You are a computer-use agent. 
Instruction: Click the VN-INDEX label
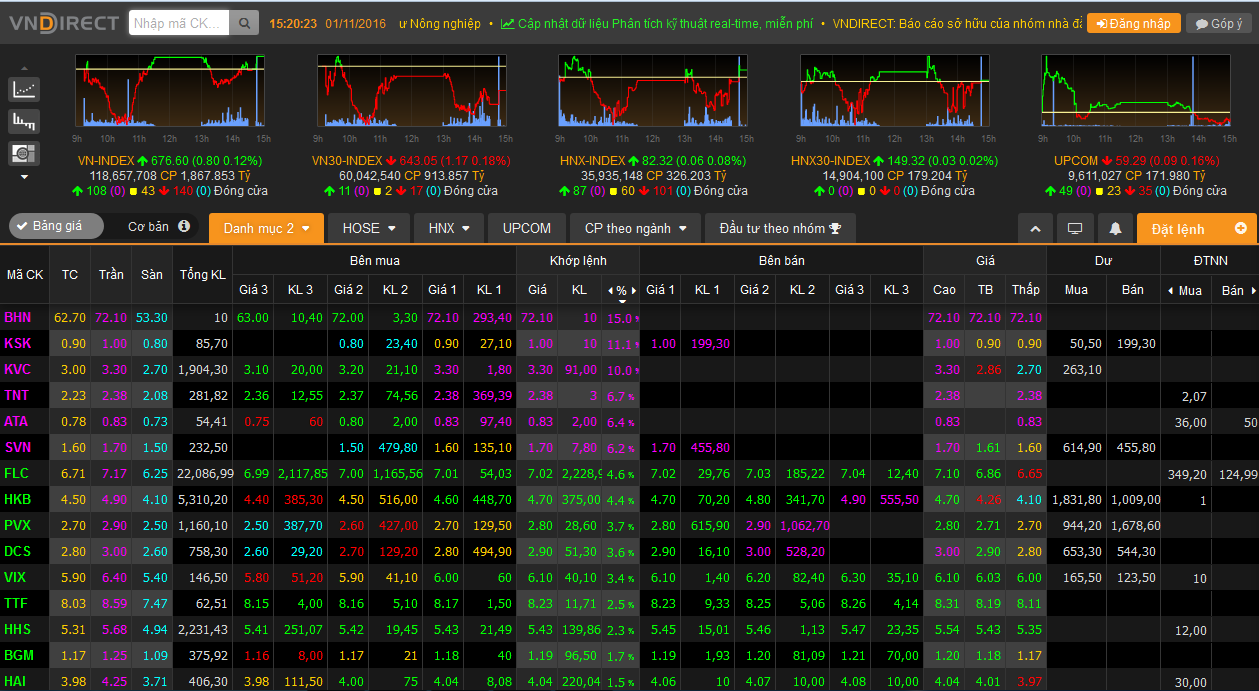point(105,160)
